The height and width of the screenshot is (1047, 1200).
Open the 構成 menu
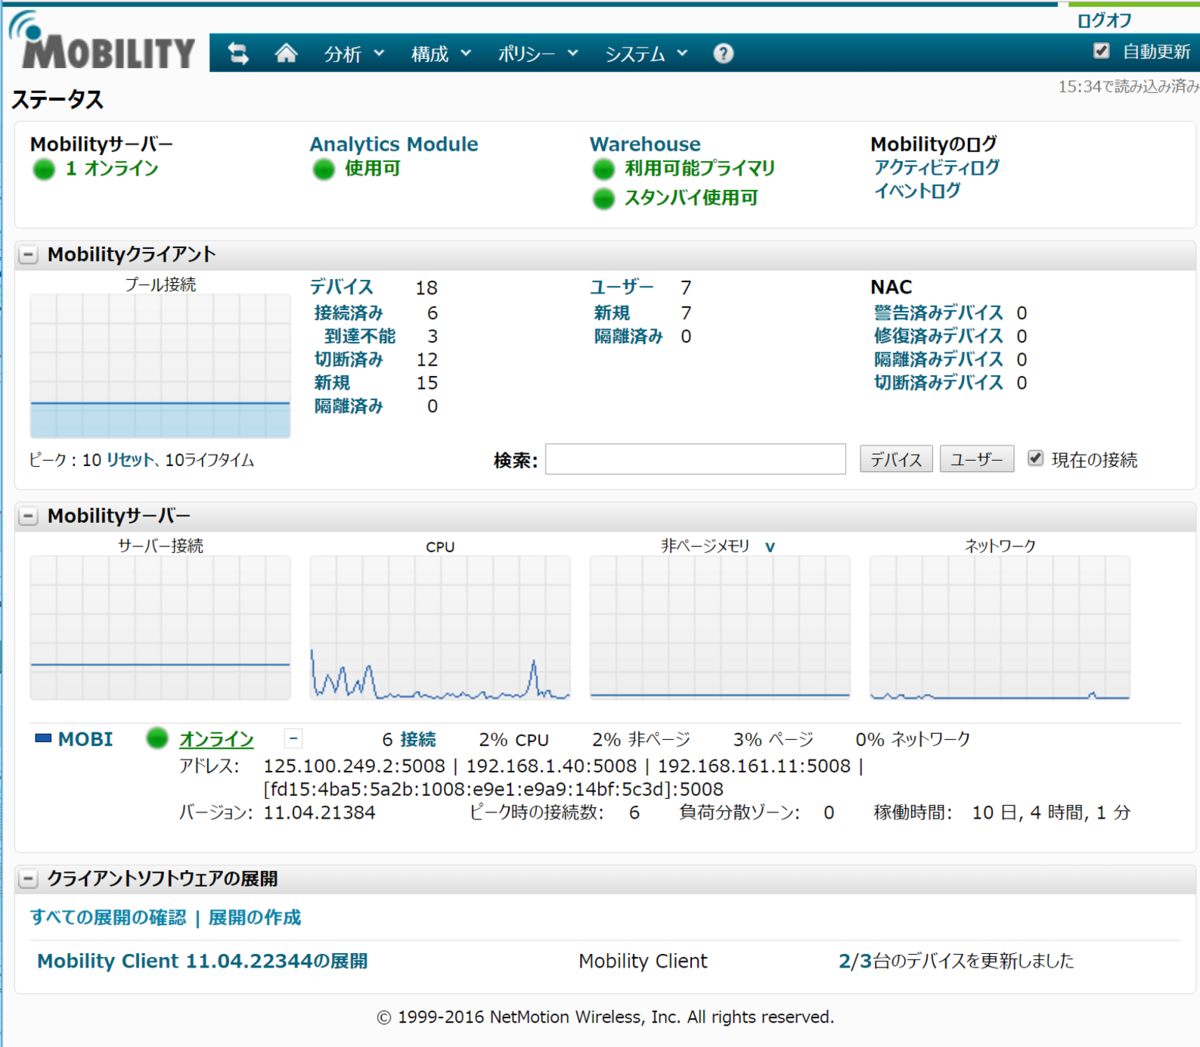pos(441,54)
